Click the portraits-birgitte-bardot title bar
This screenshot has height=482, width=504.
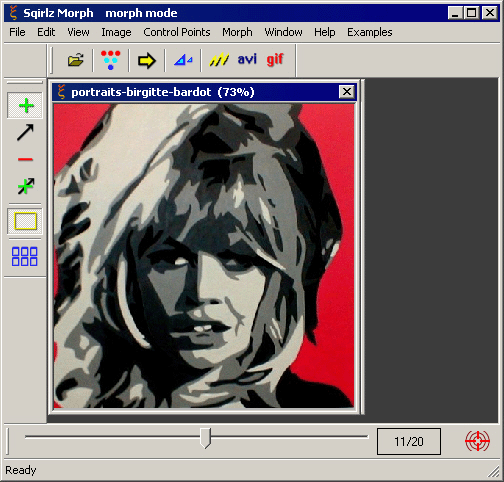pyautogui.click(x=204, y=92)
